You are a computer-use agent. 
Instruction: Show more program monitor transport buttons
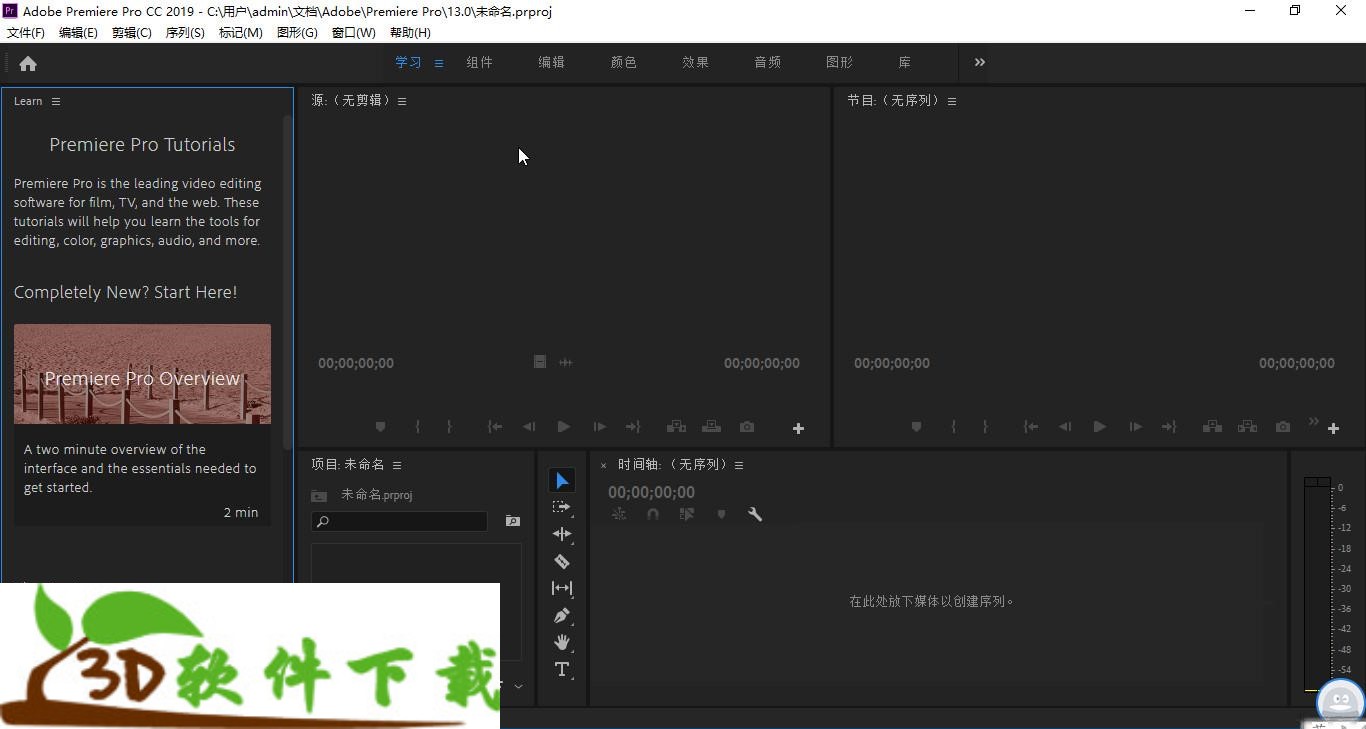pyautogui.click(x=1314, y=421)
